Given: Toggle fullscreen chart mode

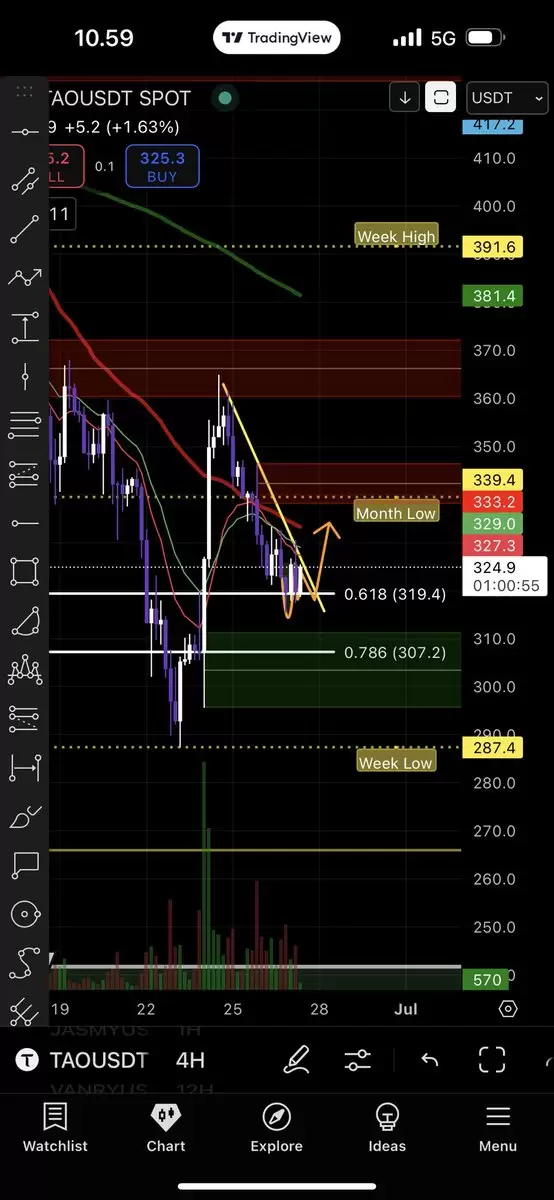Looking at the screenshot, I should click(x=492, y=1060).
